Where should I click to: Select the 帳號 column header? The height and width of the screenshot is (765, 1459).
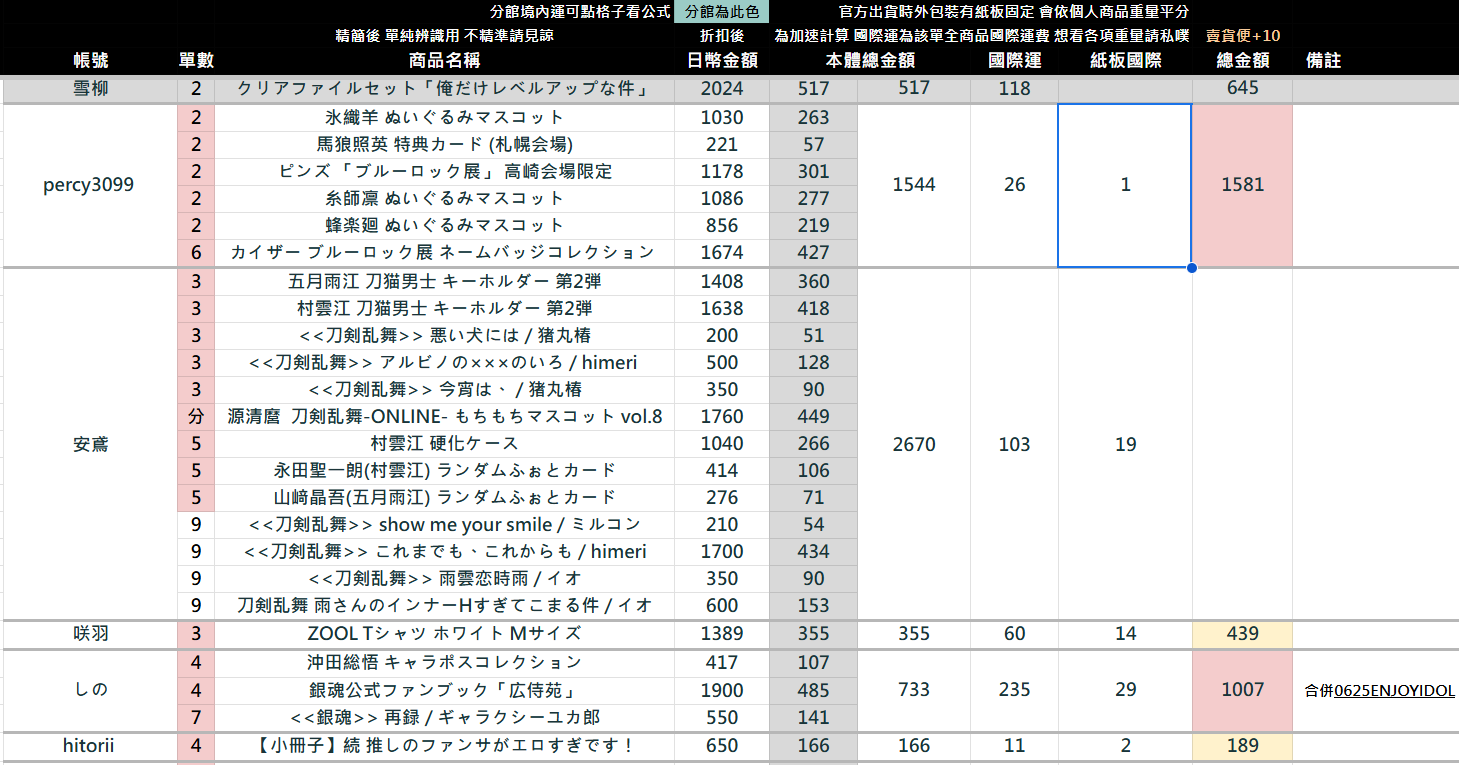click(90, 60)
